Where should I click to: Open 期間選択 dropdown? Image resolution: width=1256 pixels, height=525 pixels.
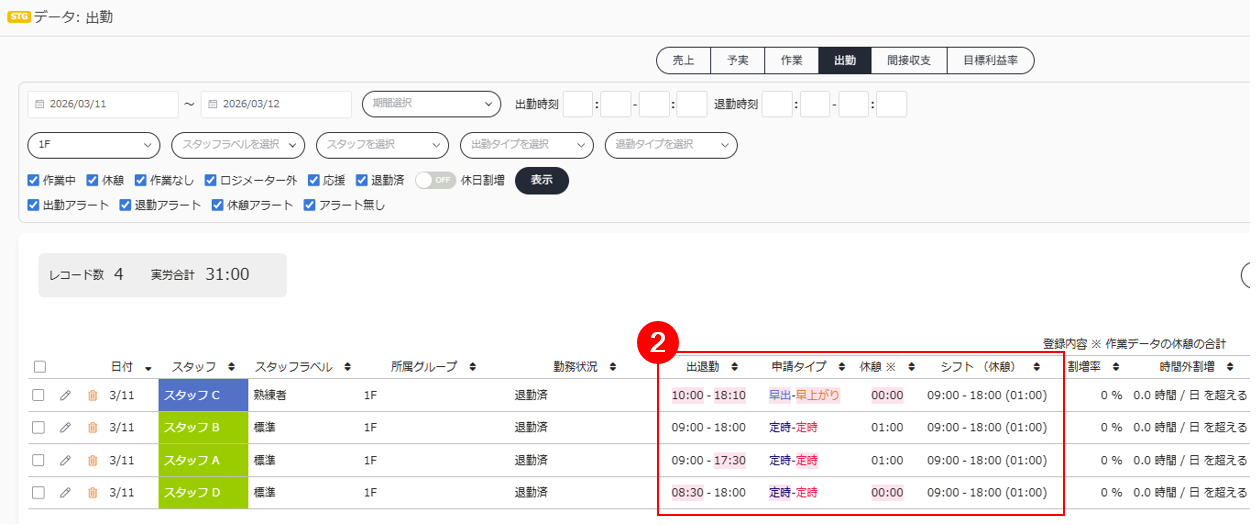[x=431, y=103]
